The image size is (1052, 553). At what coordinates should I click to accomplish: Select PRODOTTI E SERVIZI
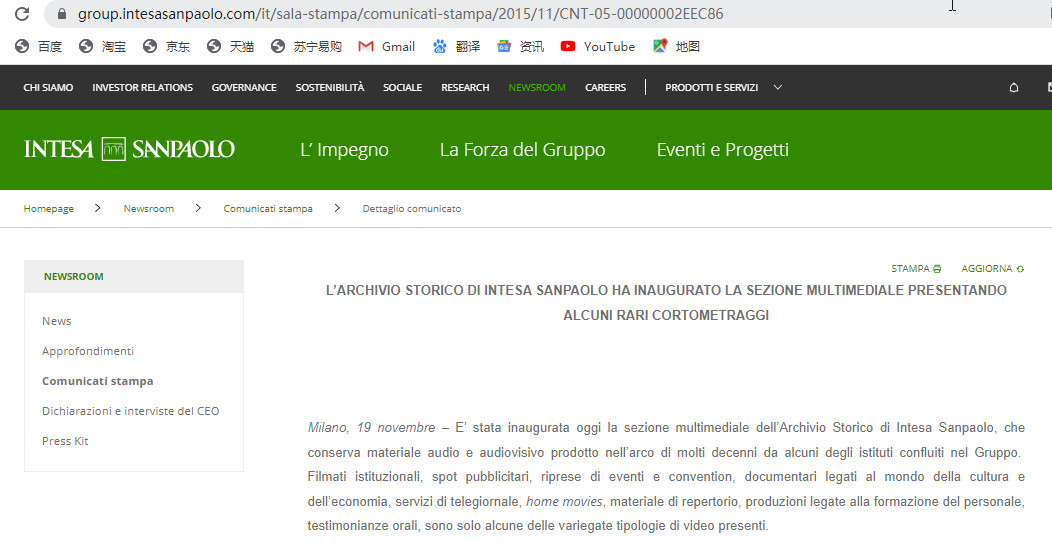pos(711,87)
